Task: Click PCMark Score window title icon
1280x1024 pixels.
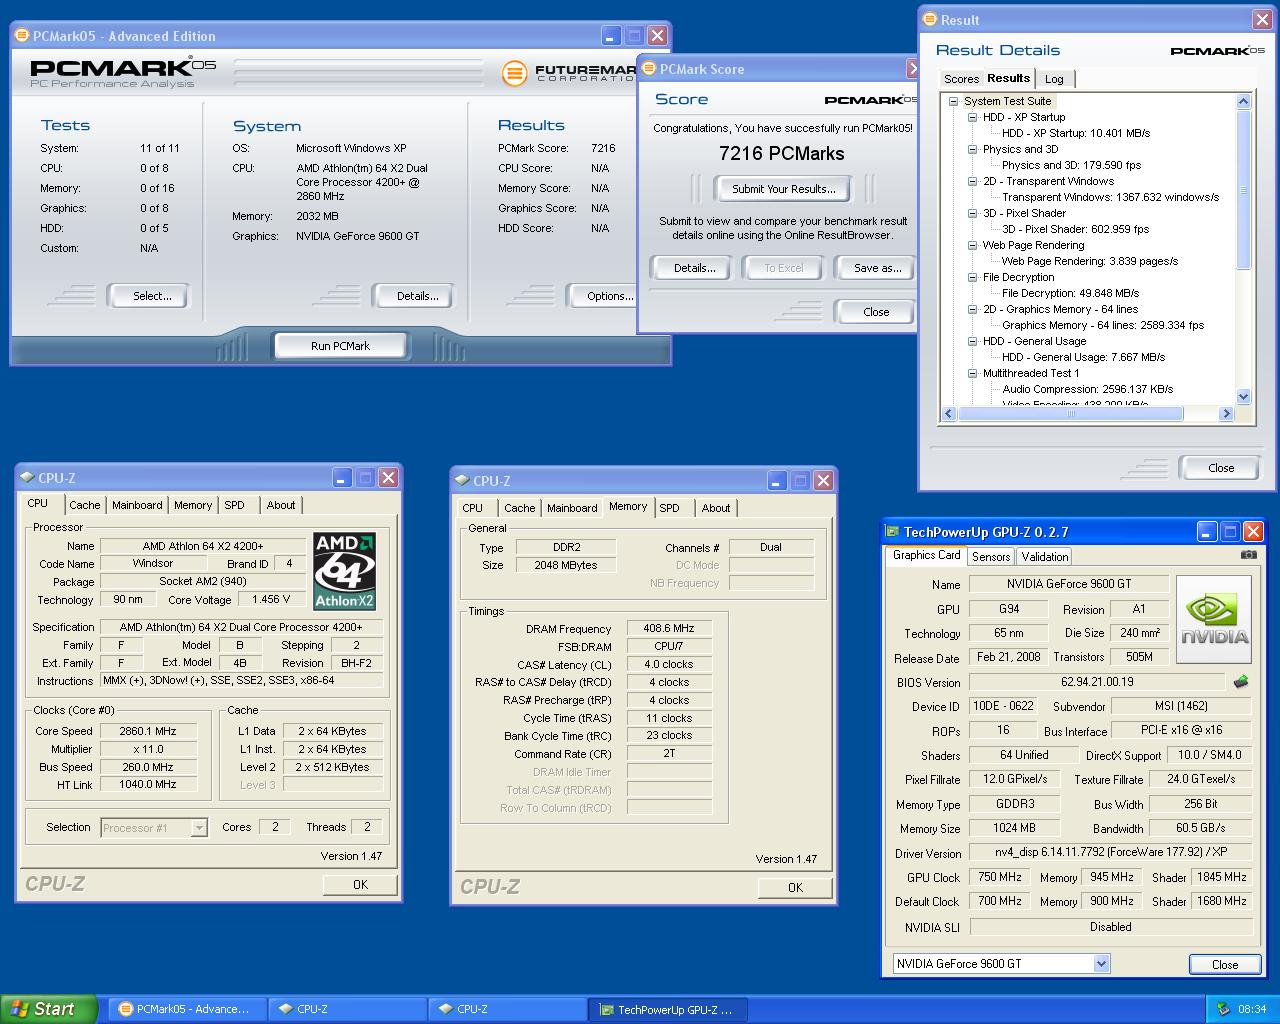Action: pos(649,69)
